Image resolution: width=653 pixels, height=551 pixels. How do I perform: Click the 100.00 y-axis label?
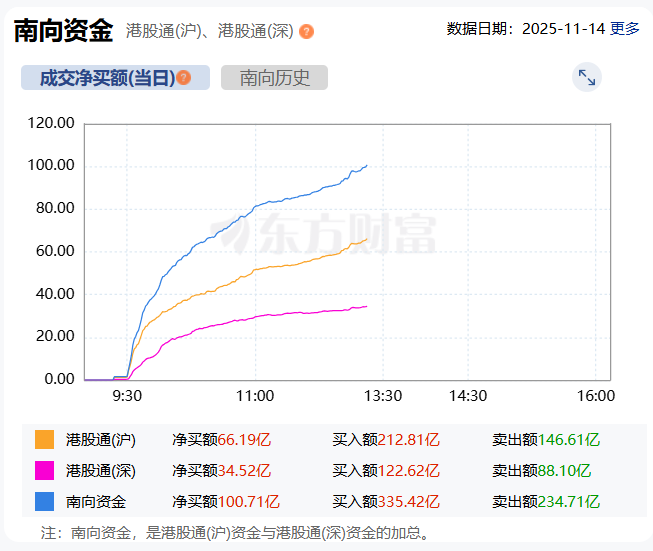coord(51,165)
